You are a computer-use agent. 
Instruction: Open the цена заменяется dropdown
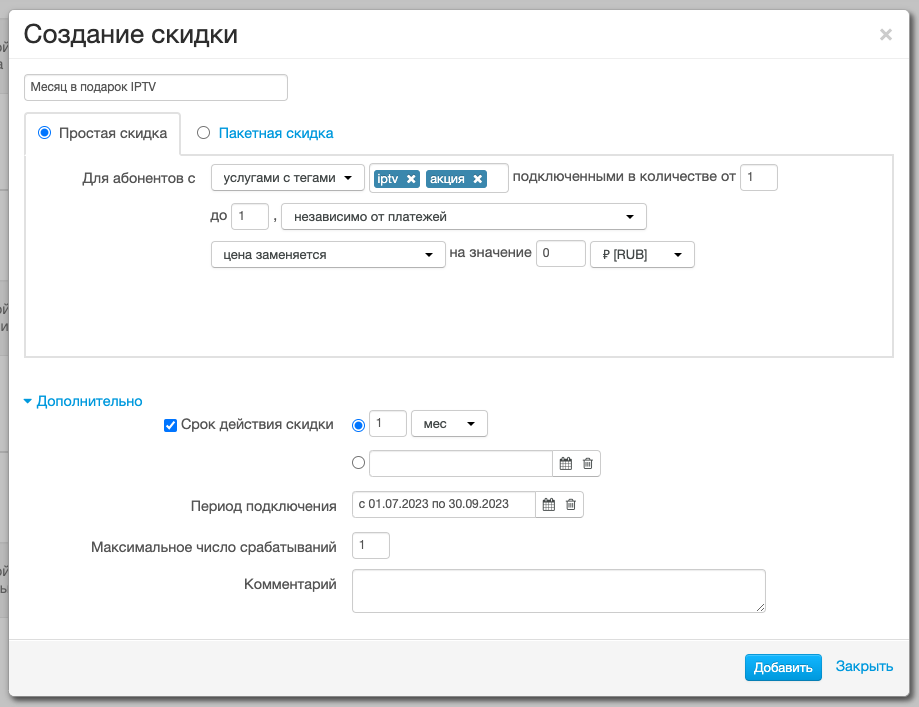pyautogui.click(x=328, y=254)
